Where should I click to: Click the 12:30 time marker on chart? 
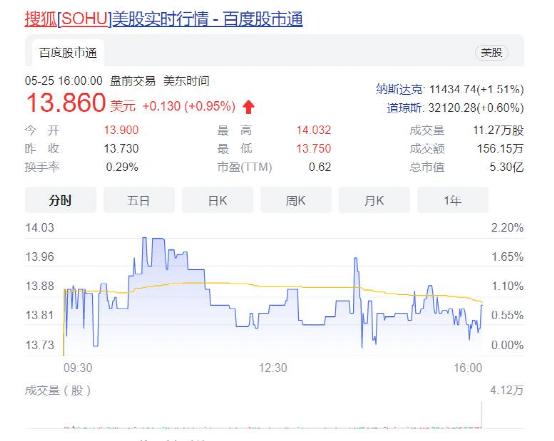tap(273, 368)
